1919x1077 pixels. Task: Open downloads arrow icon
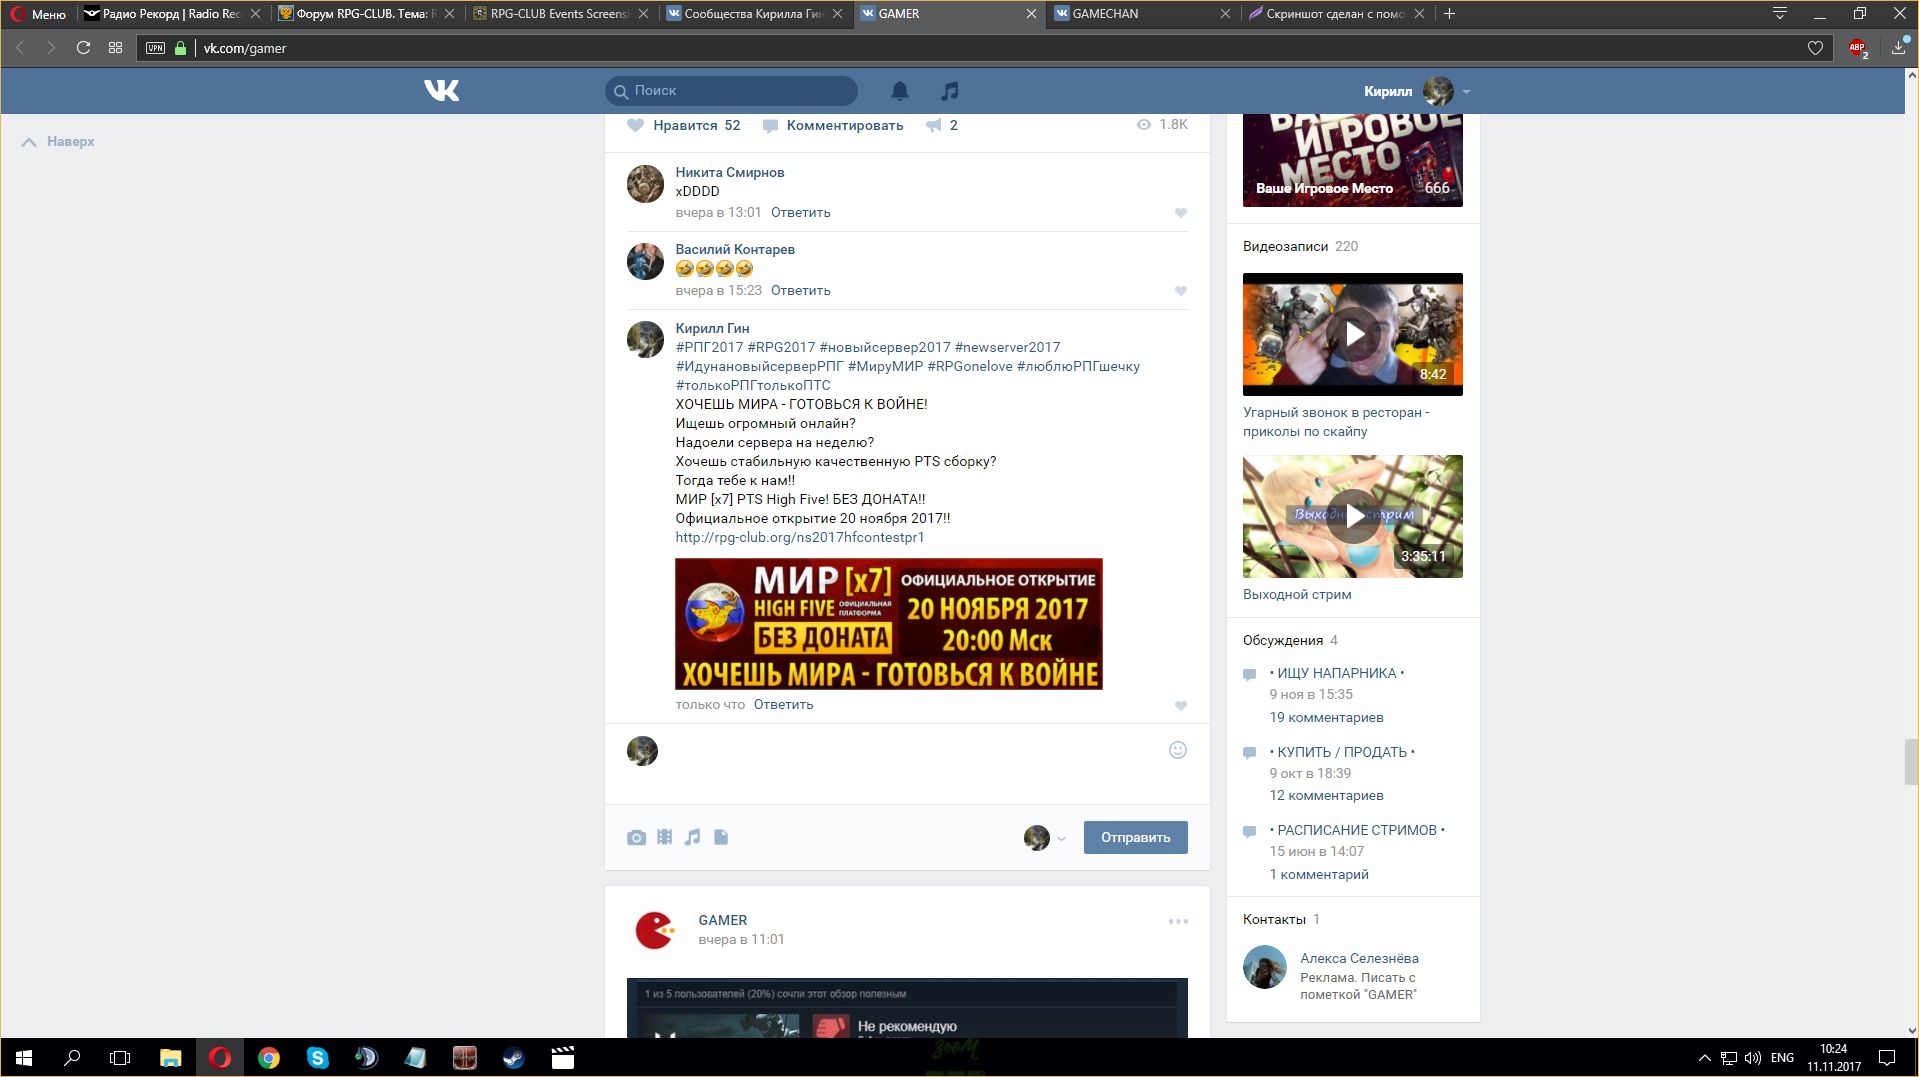(1898, 48)
